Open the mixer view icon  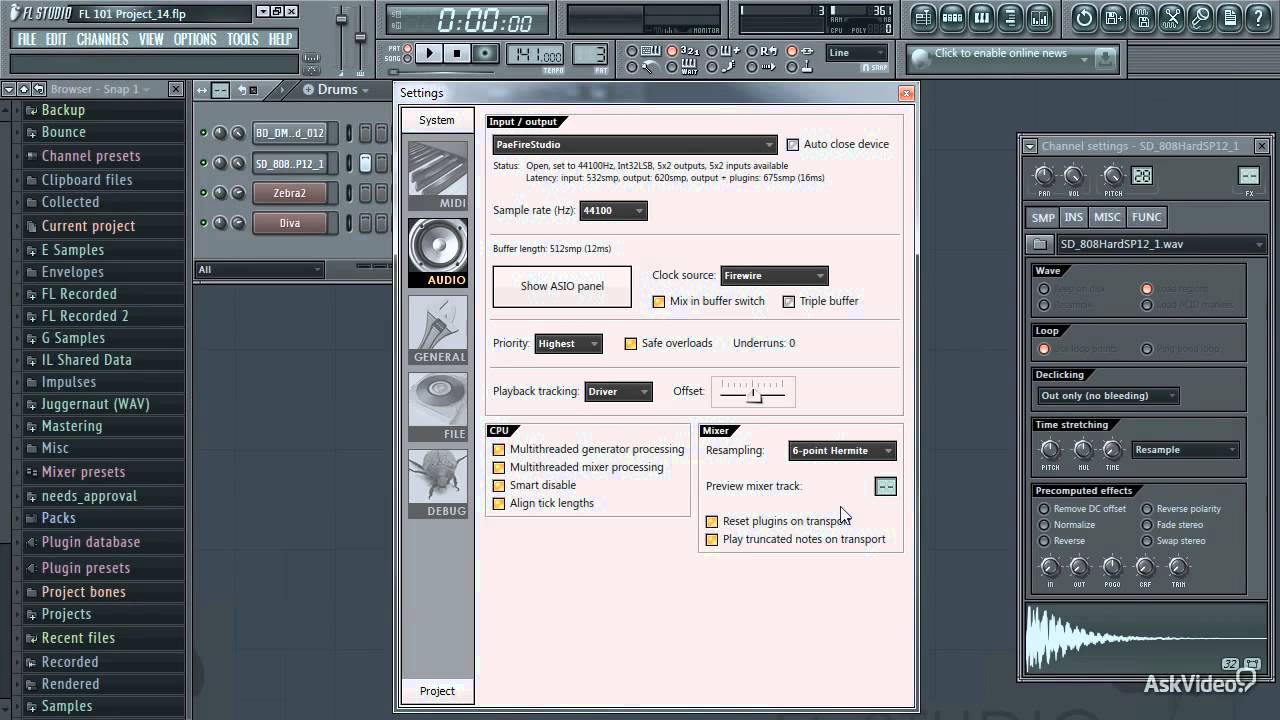(1039, 17)
